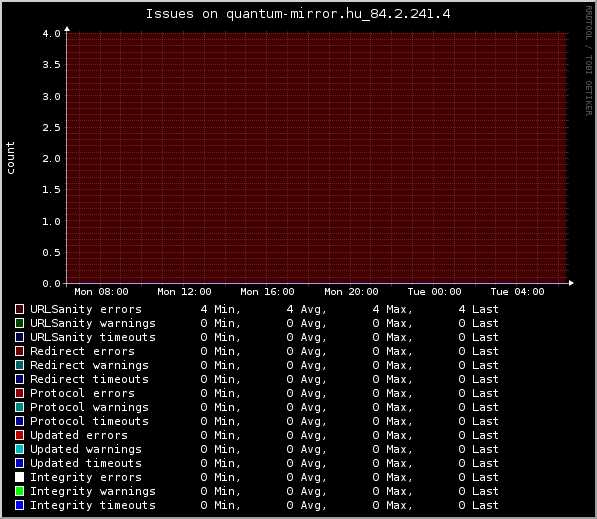597x519 pixels.
Task: Click the Protocol errors legend swatch
Action: tap(19, 393)
